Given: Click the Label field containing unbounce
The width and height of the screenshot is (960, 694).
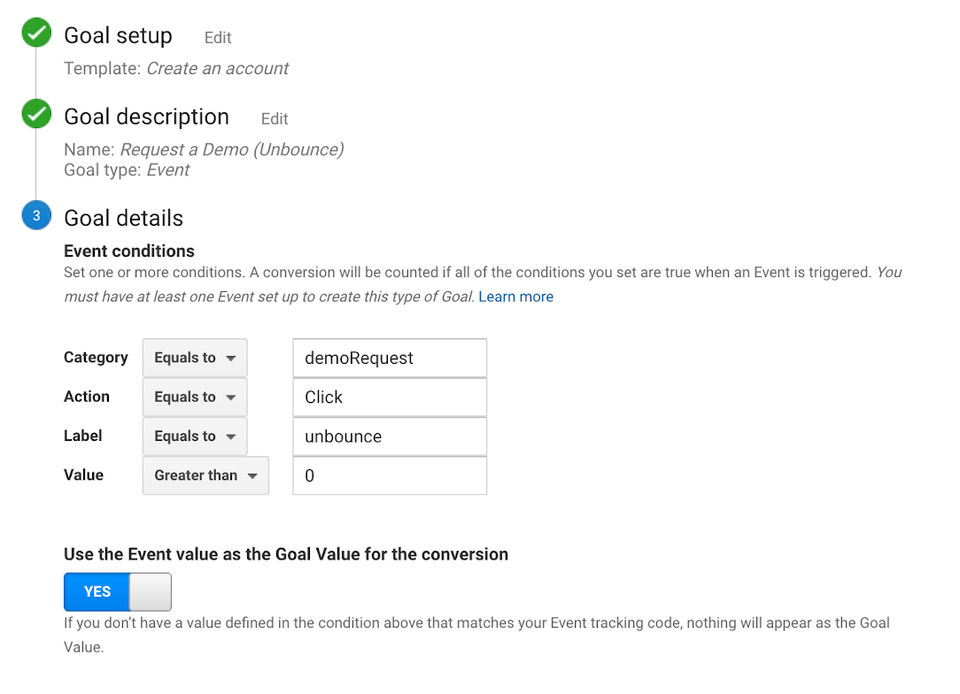Looking at the screenshot, I should pyautogui.click(x=389, y=436).
